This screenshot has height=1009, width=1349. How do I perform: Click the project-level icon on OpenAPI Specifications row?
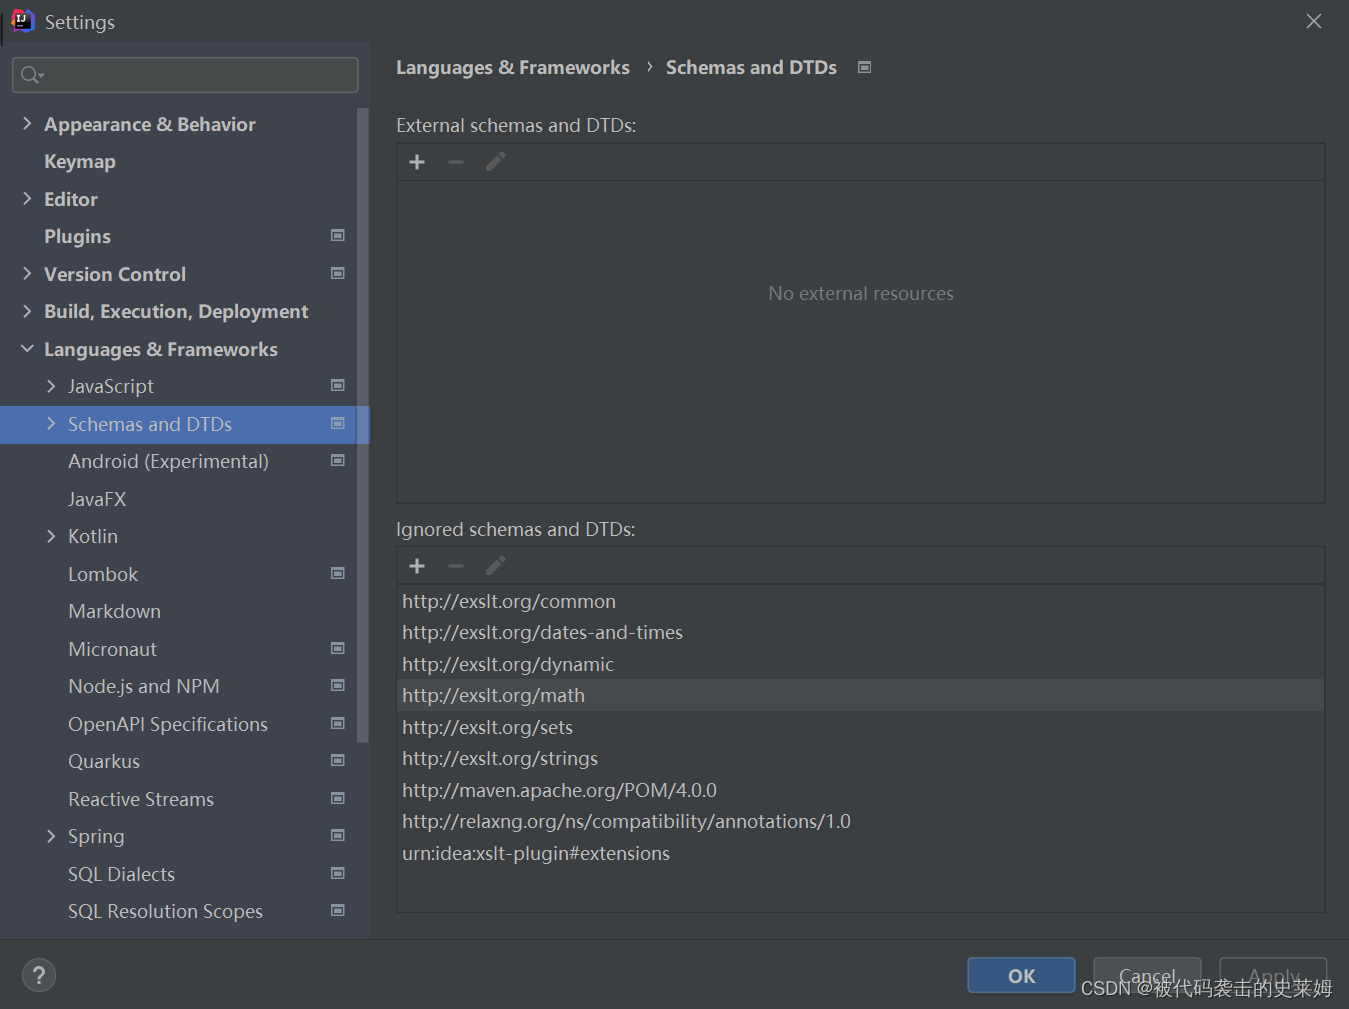coord(338,724)
